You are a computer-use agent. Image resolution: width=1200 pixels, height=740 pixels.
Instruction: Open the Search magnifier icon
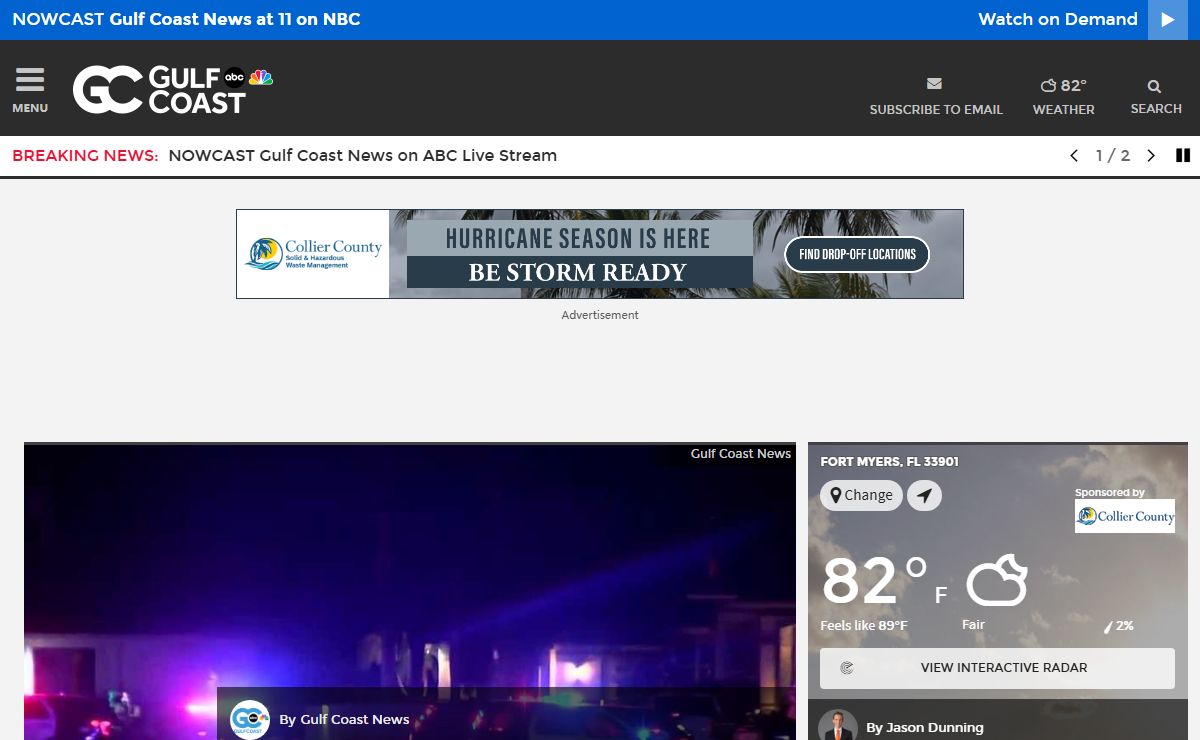pos(1155,87)
